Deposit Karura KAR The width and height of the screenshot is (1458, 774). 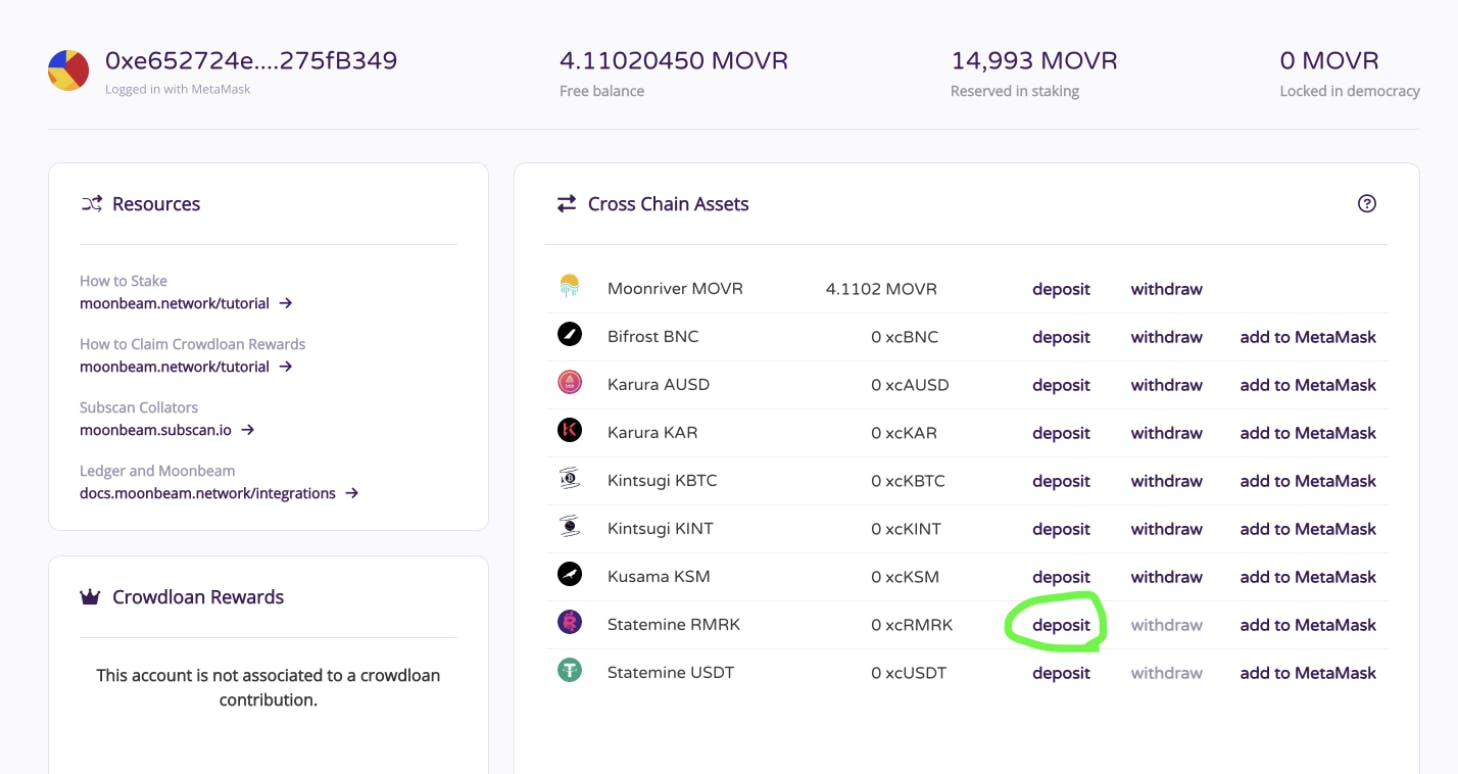1061,433
